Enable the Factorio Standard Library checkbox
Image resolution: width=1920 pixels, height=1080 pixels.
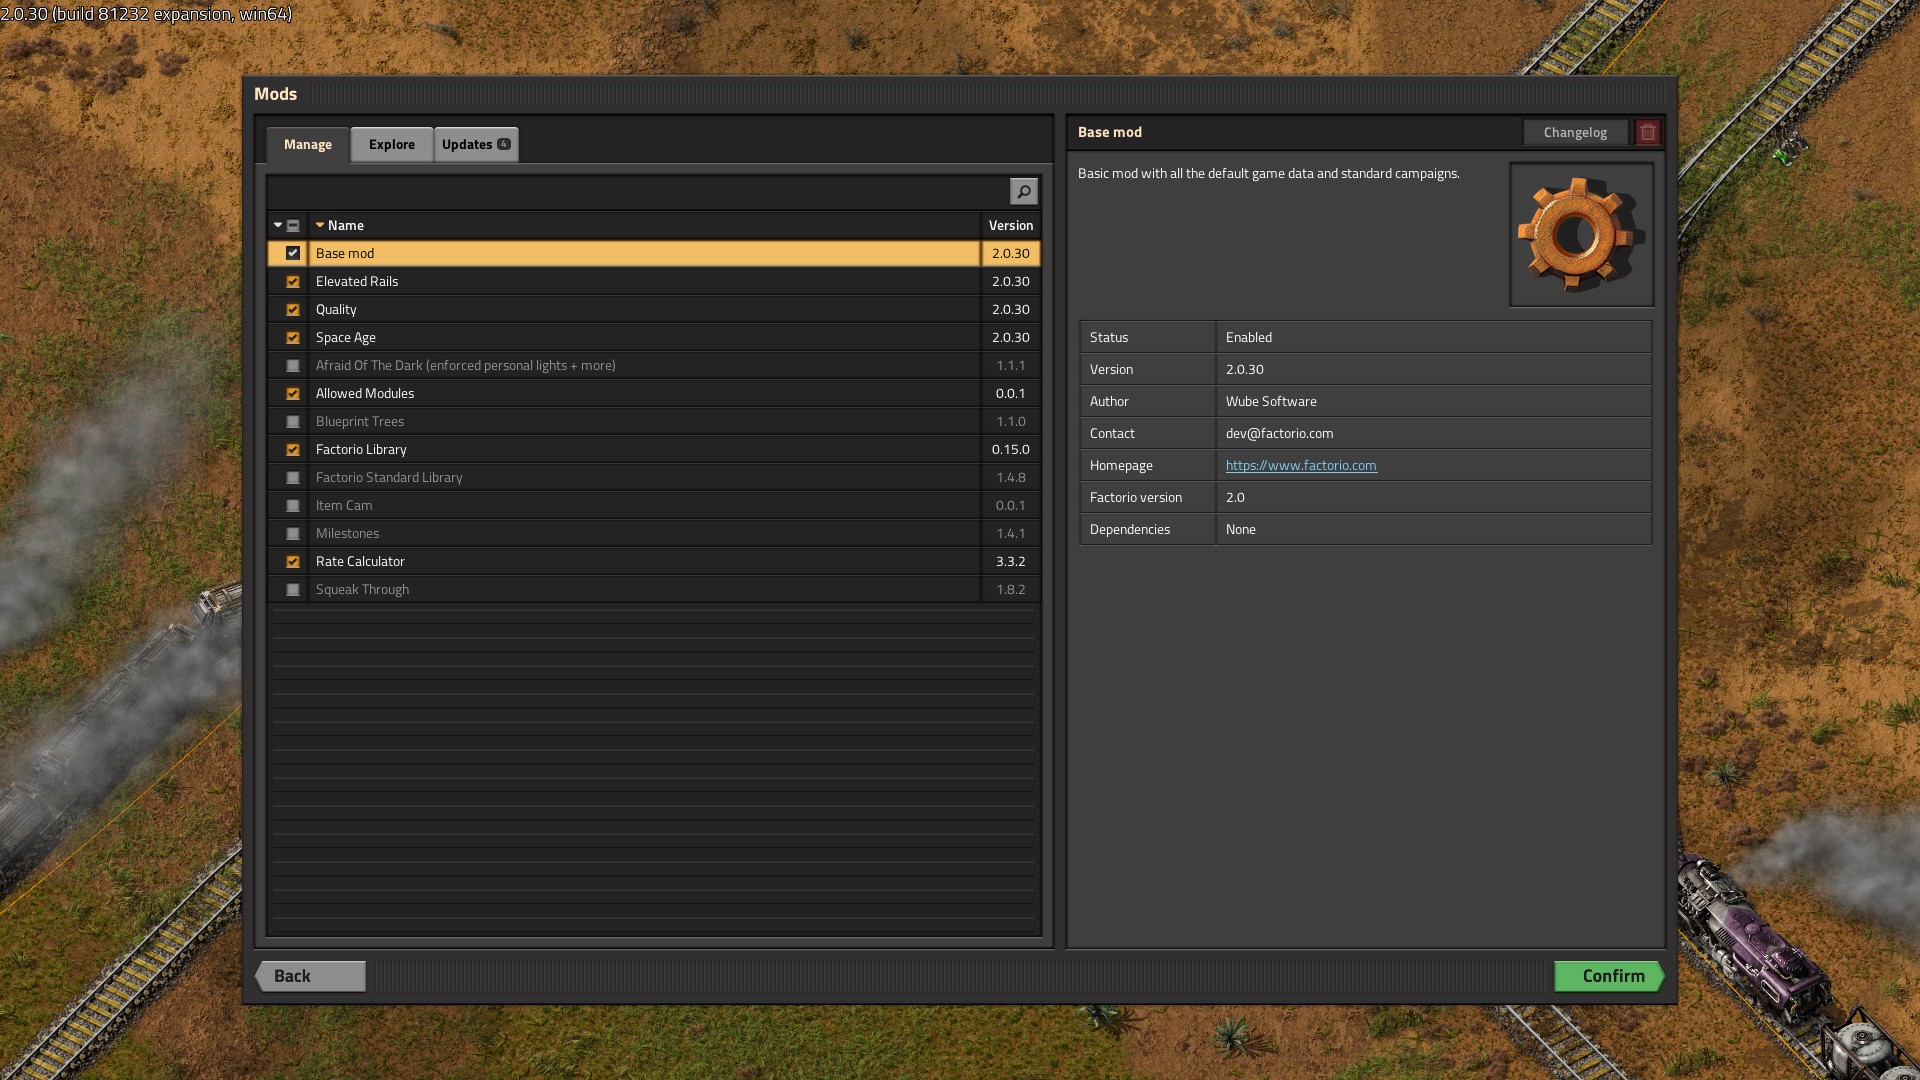[293, 477]
